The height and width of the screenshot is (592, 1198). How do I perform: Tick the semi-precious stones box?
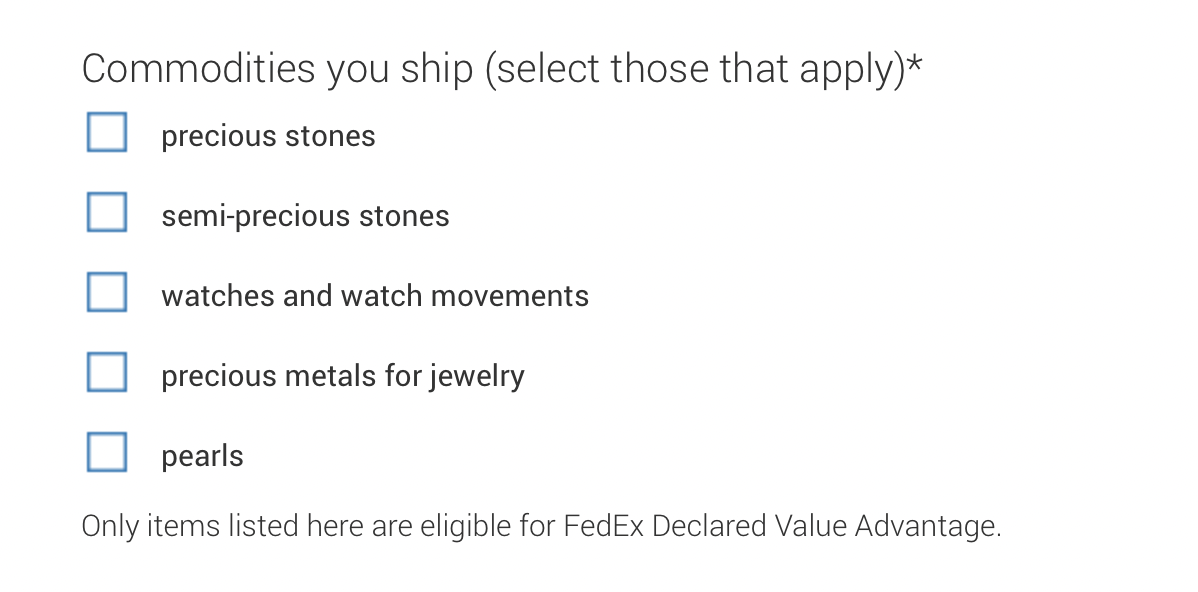[x=107, y=213]
